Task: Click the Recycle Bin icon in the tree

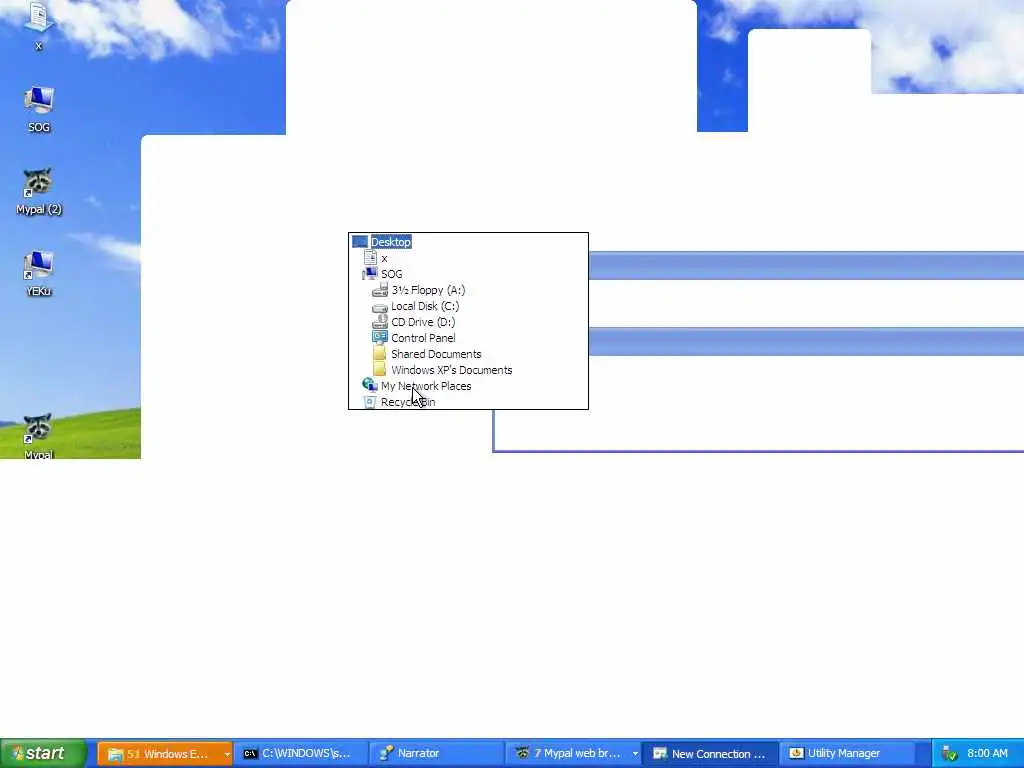Action: point(370,402)
